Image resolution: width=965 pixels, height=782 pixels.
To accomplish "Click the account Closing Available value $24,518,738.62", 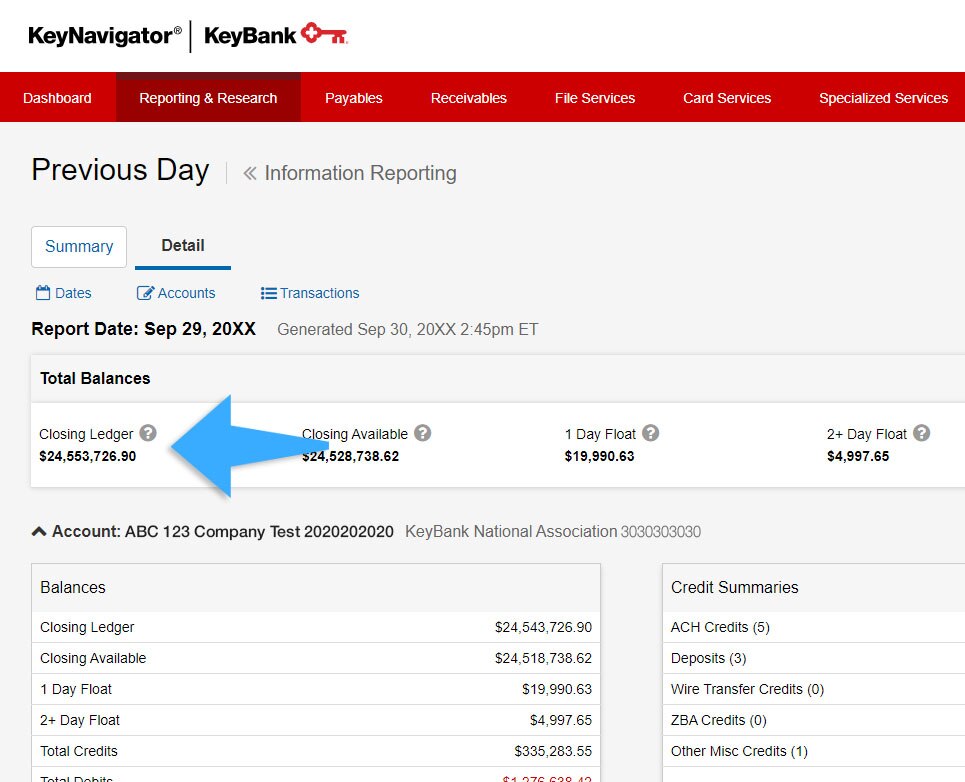I will point(543,658).
